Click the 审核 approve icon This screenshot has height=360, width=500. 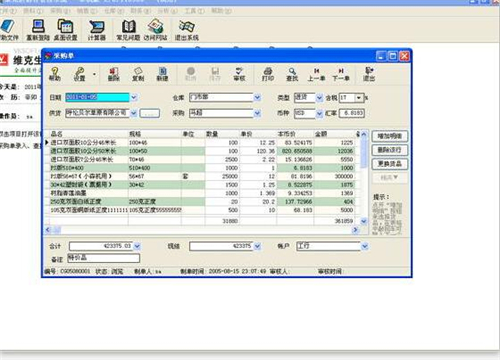(239, 74)
